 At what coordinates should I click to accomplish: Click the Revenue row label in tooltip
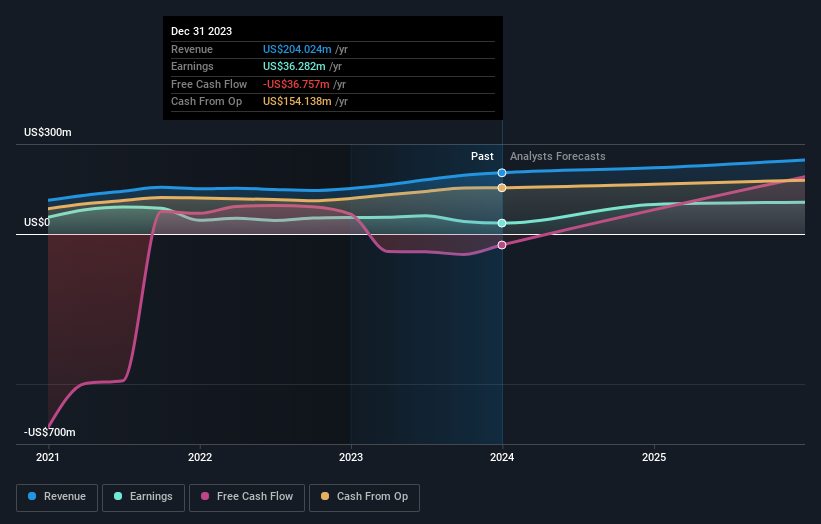[x=192, y=49]
